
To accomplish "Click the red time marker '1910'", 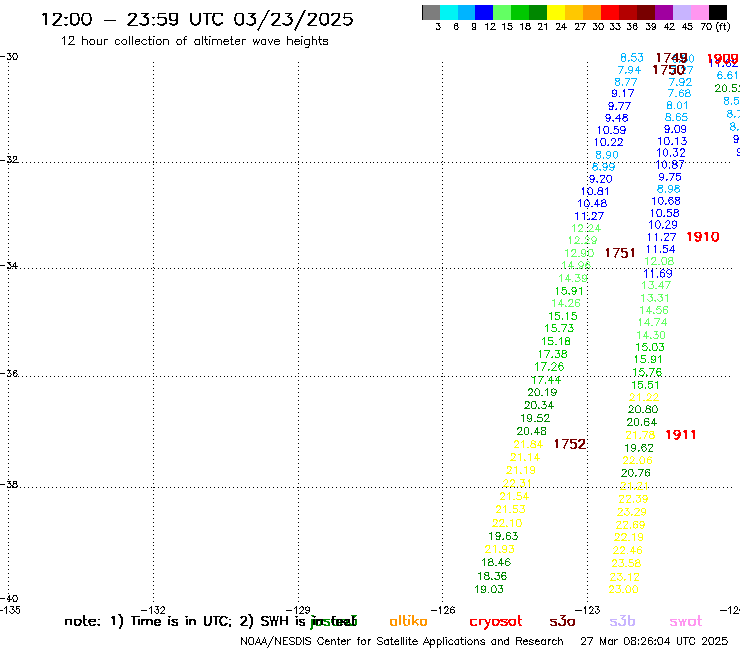I will 703,237.
